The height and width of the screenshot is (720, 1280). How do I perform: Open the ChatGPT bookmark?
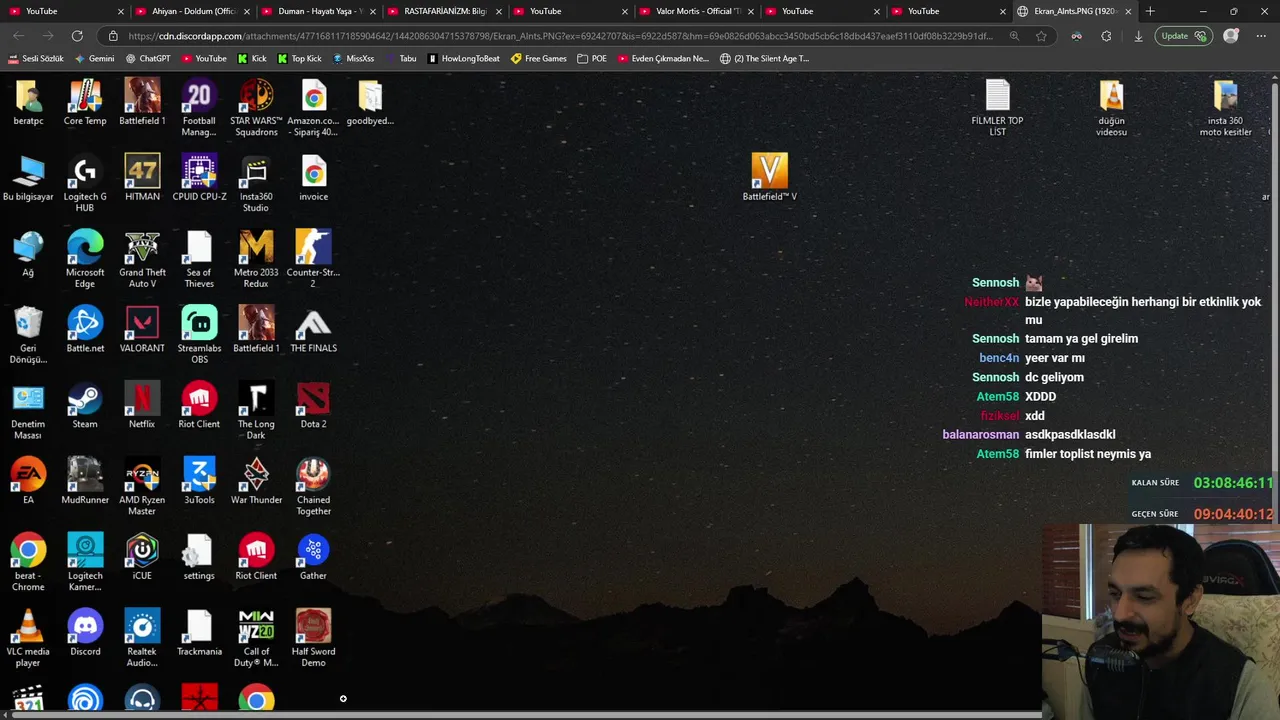coord(148,58)
